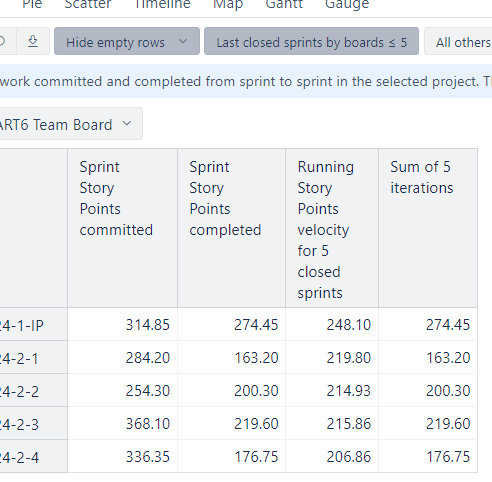Select the Gauge chart tab
The image size is (492, 482).
[347, 4]
